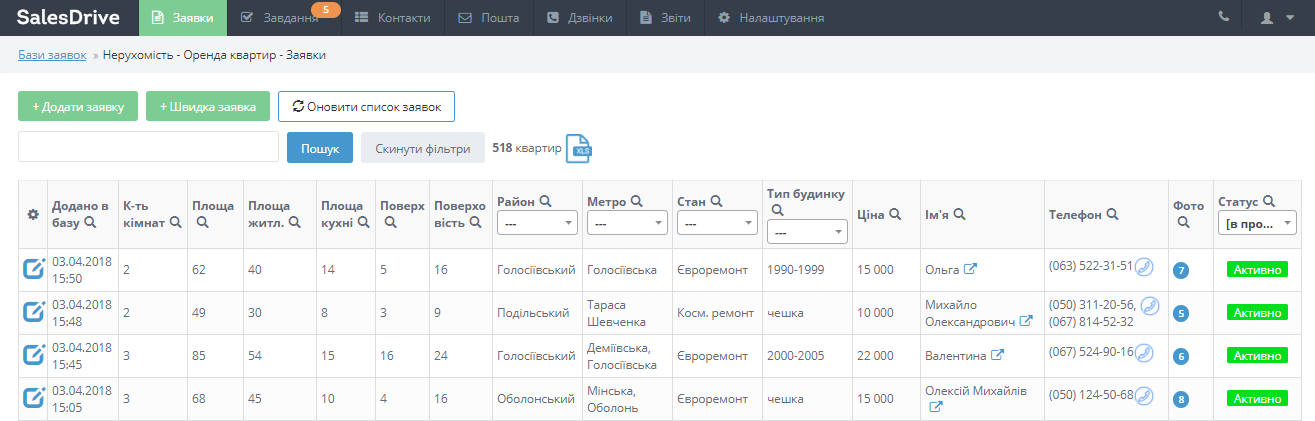The width and height of the screenshot is (1315, 421).
Task: Click search icon in Телефон column header
Action: (1112, 214)
